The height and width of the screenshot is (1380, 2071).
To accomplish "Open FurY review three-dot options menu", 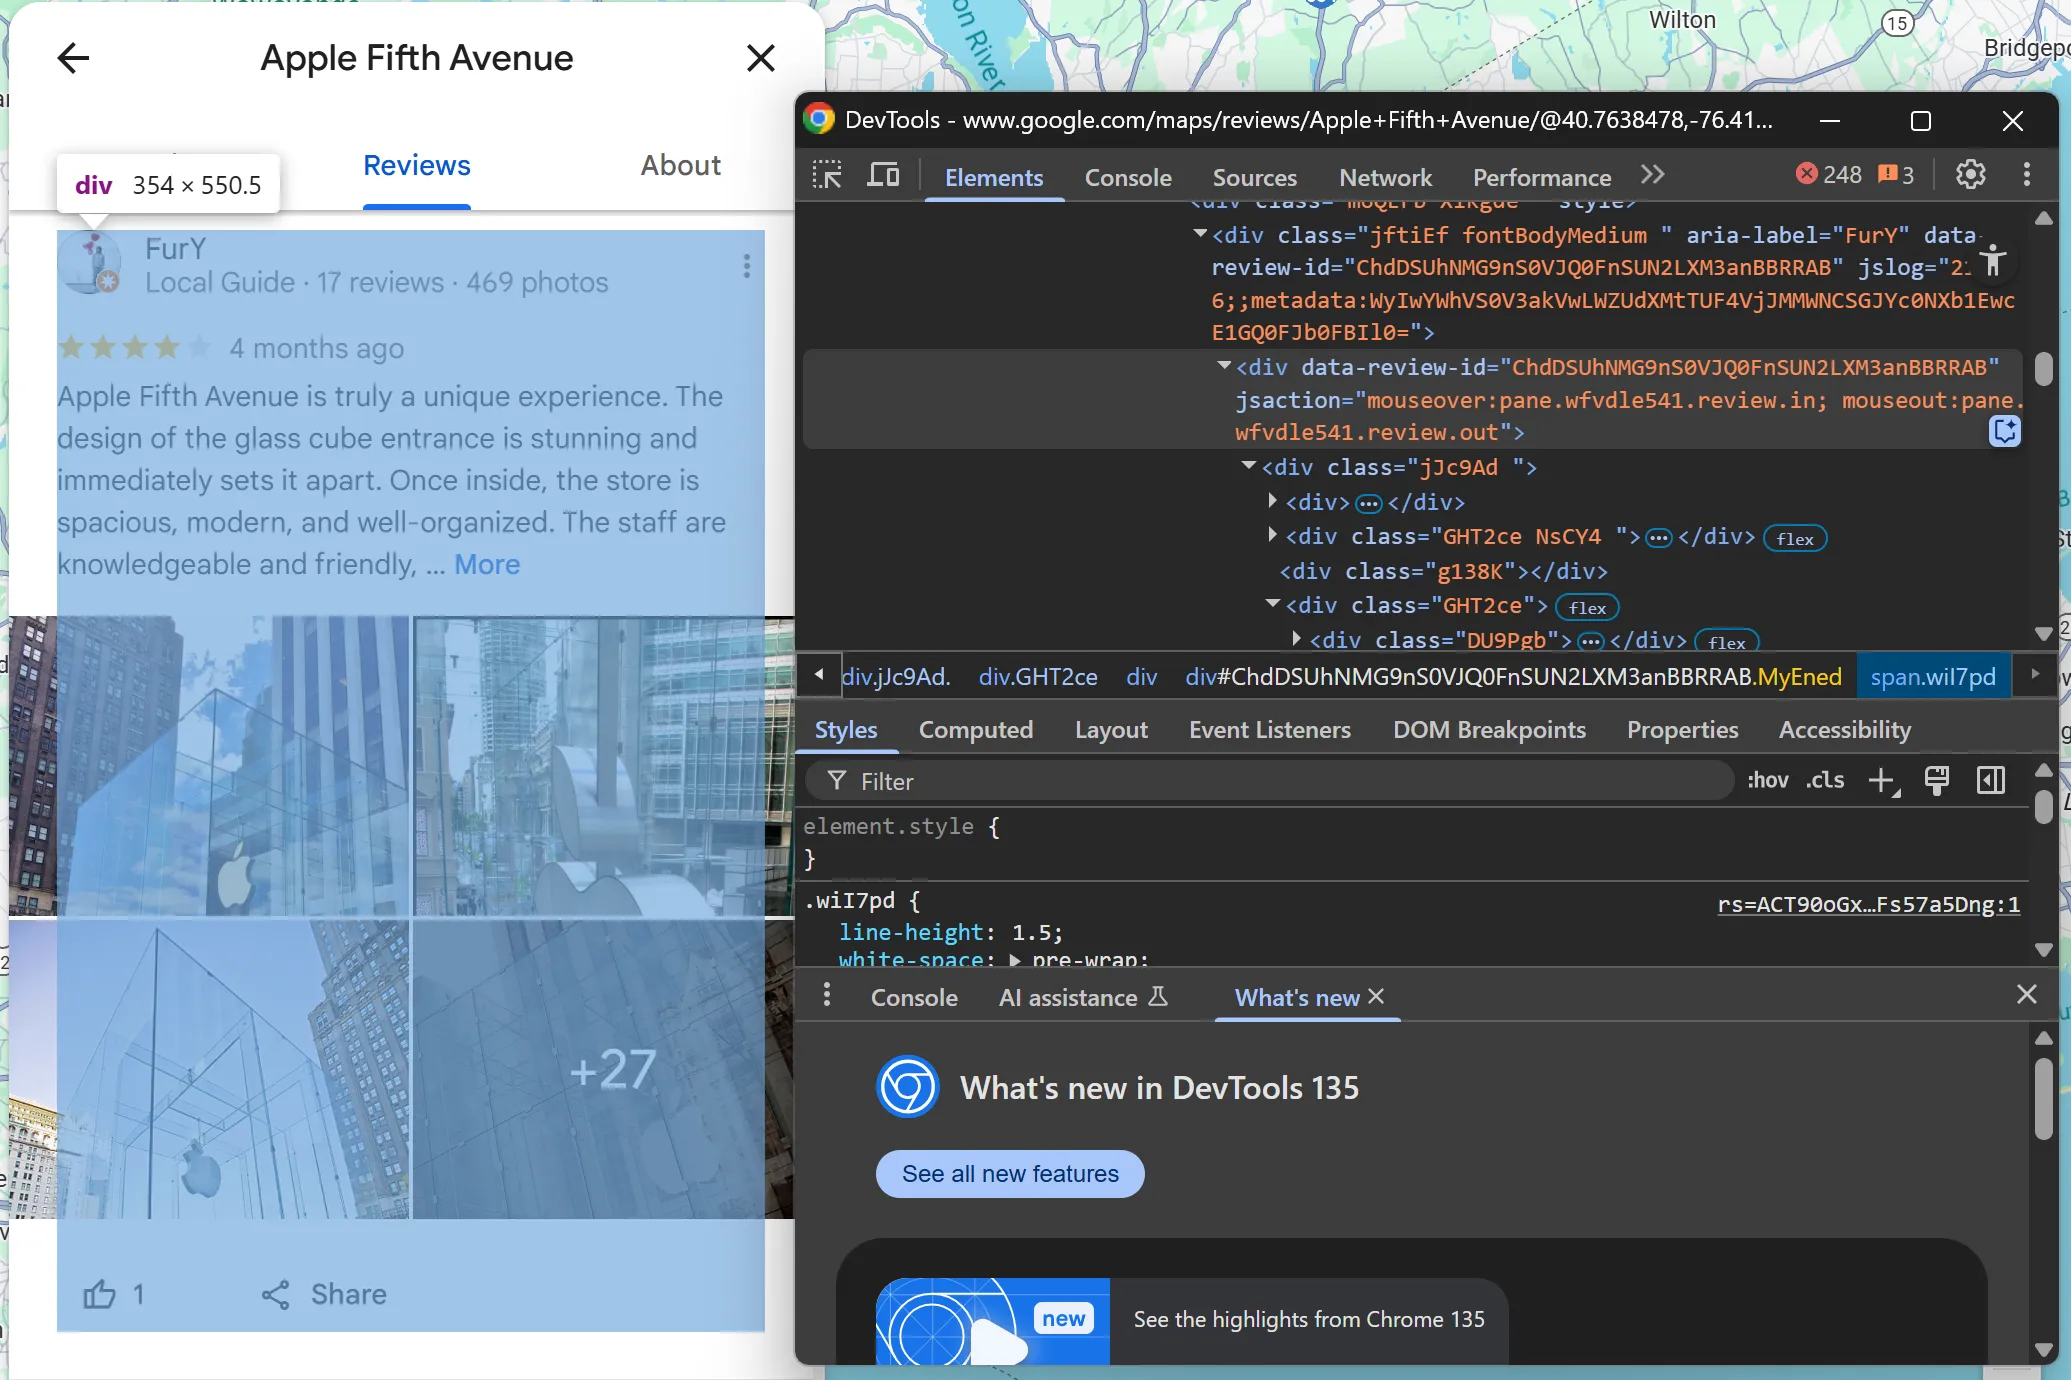I will click(746, 266).
